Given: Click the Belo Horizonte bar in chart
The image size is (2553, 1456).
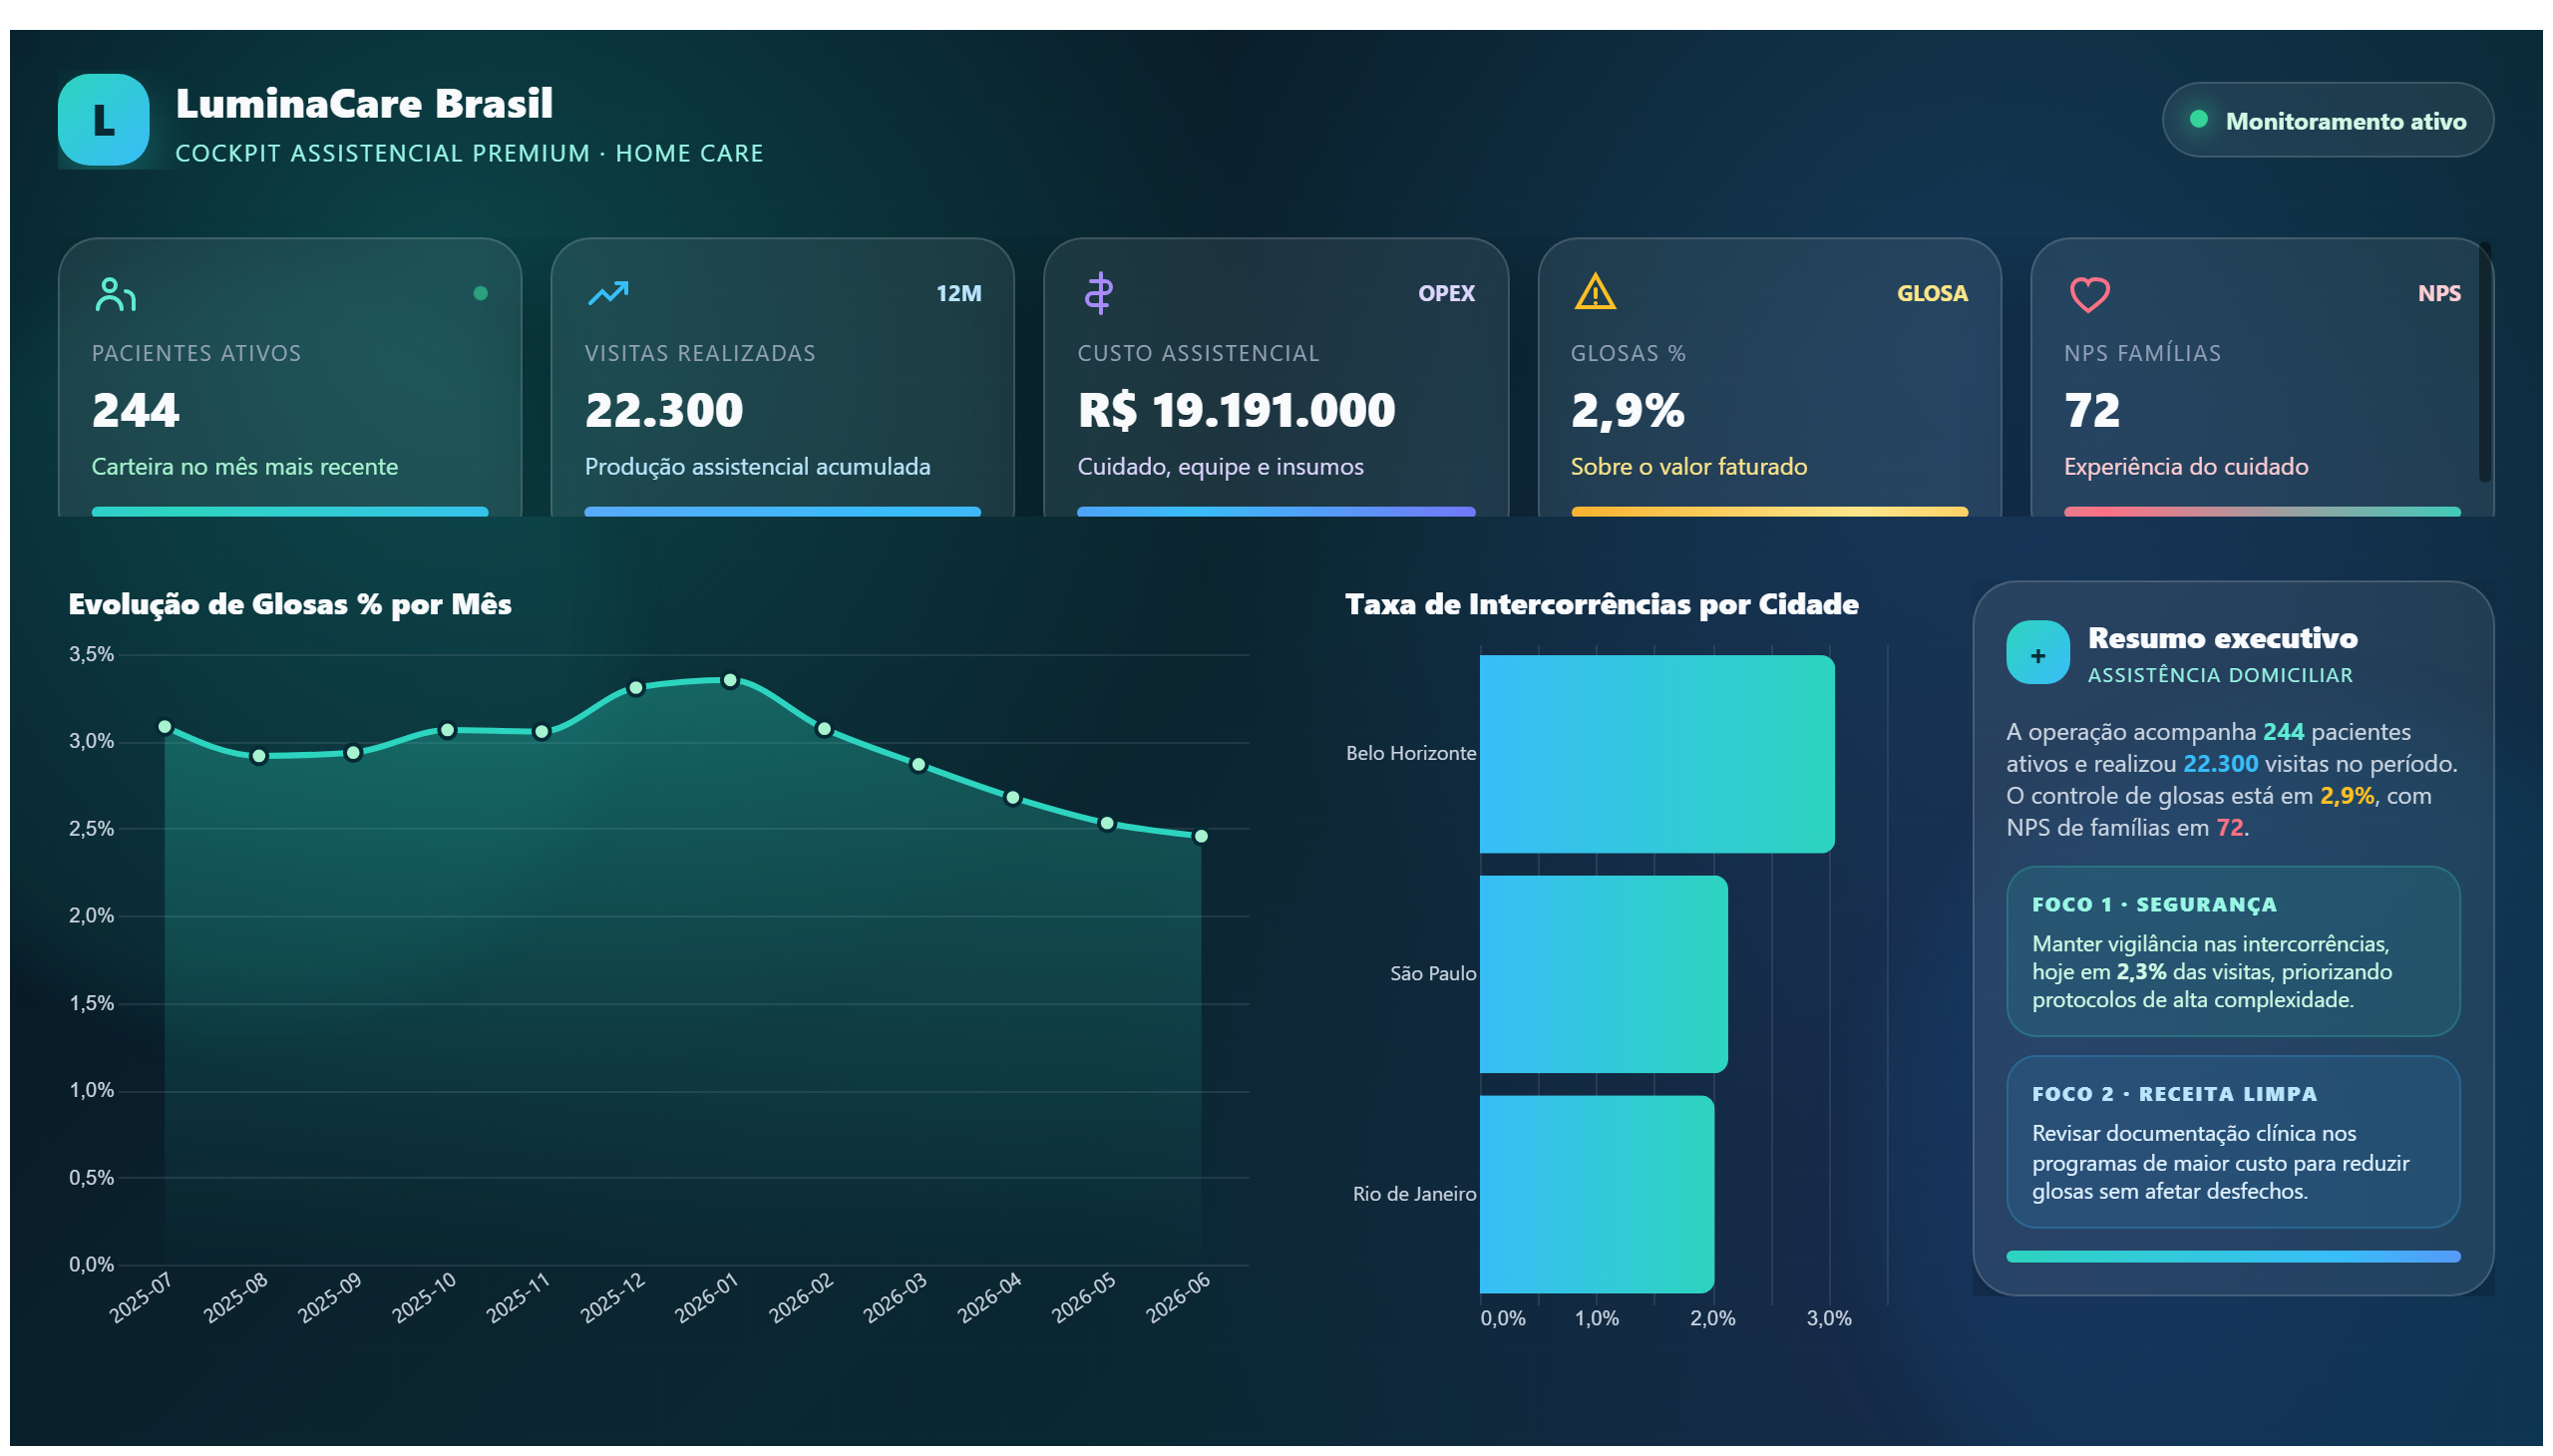Looking at the screenshot, I should point(1656,754).
